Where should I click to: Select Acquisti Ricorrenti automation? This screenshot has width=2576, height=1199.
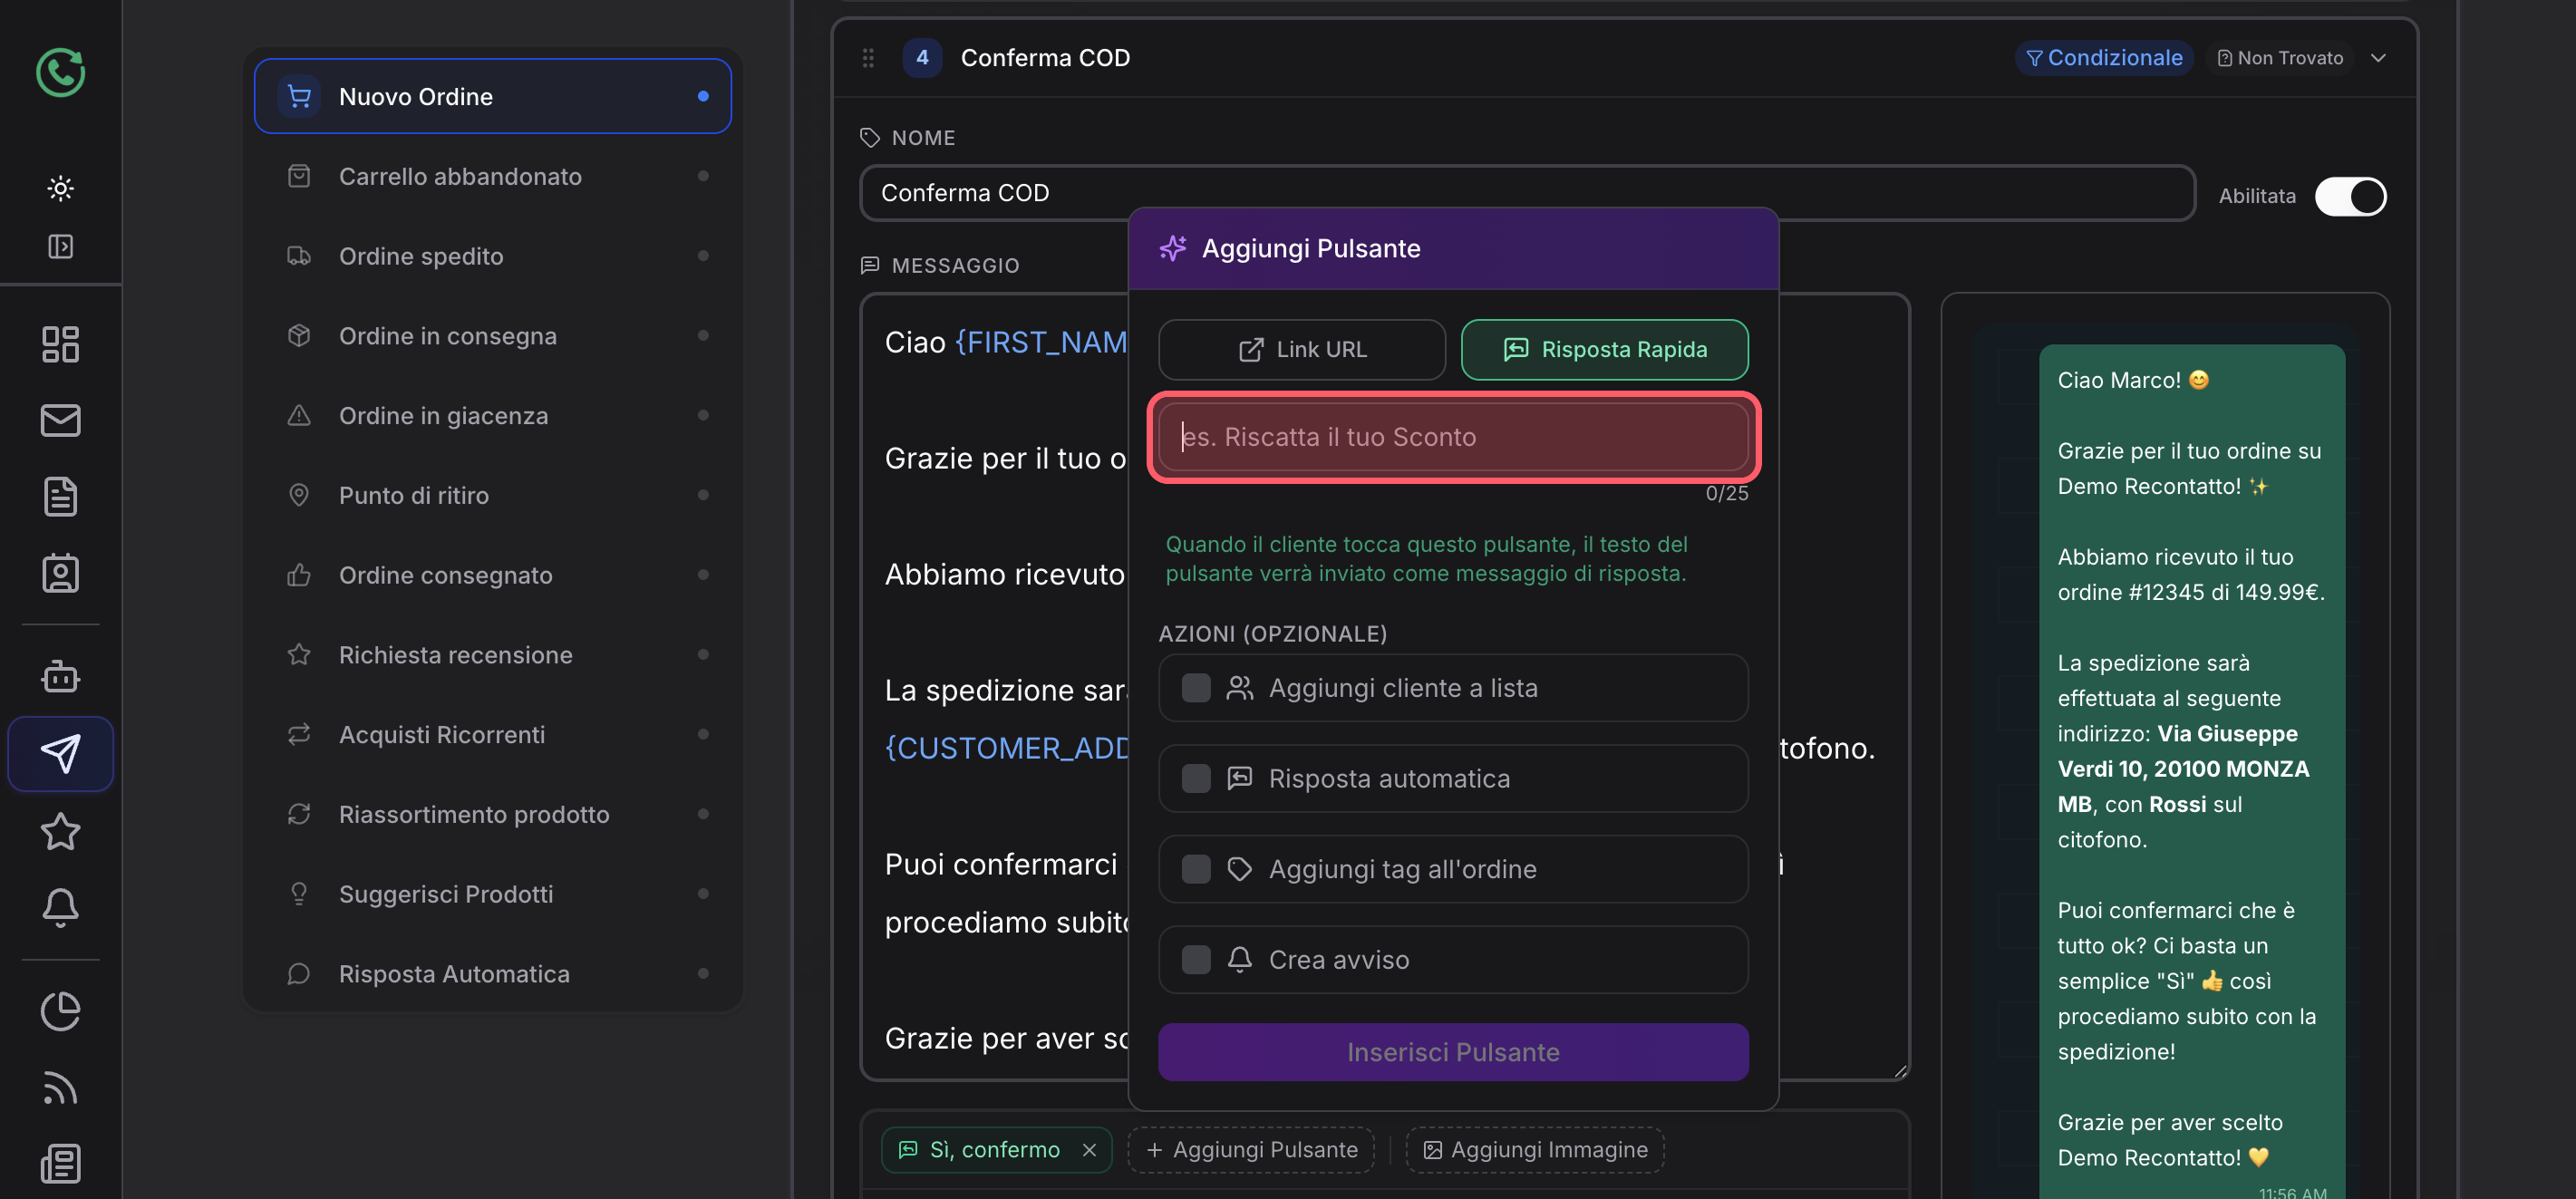coord(492,735)
